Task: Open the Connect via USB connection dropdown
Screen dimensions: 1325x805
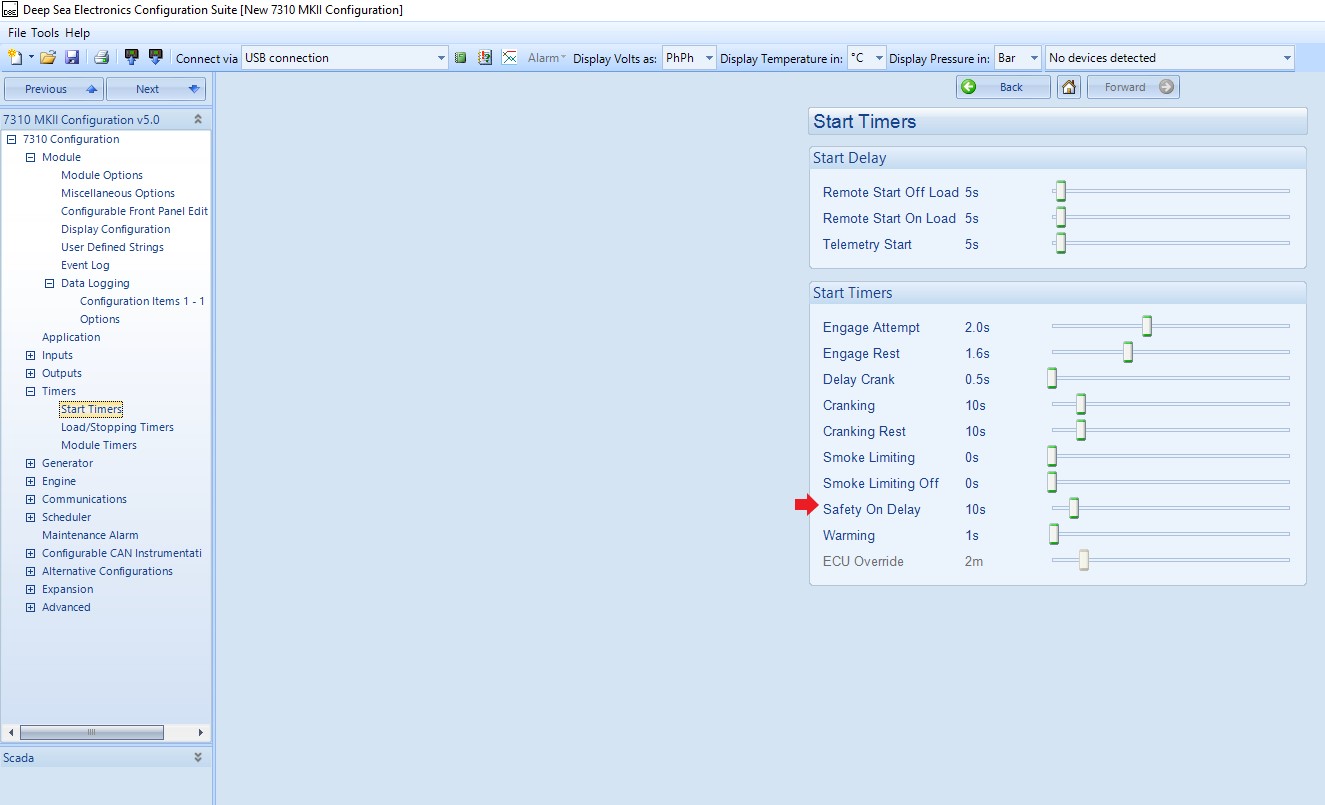Action: click(x=441, y=58)
